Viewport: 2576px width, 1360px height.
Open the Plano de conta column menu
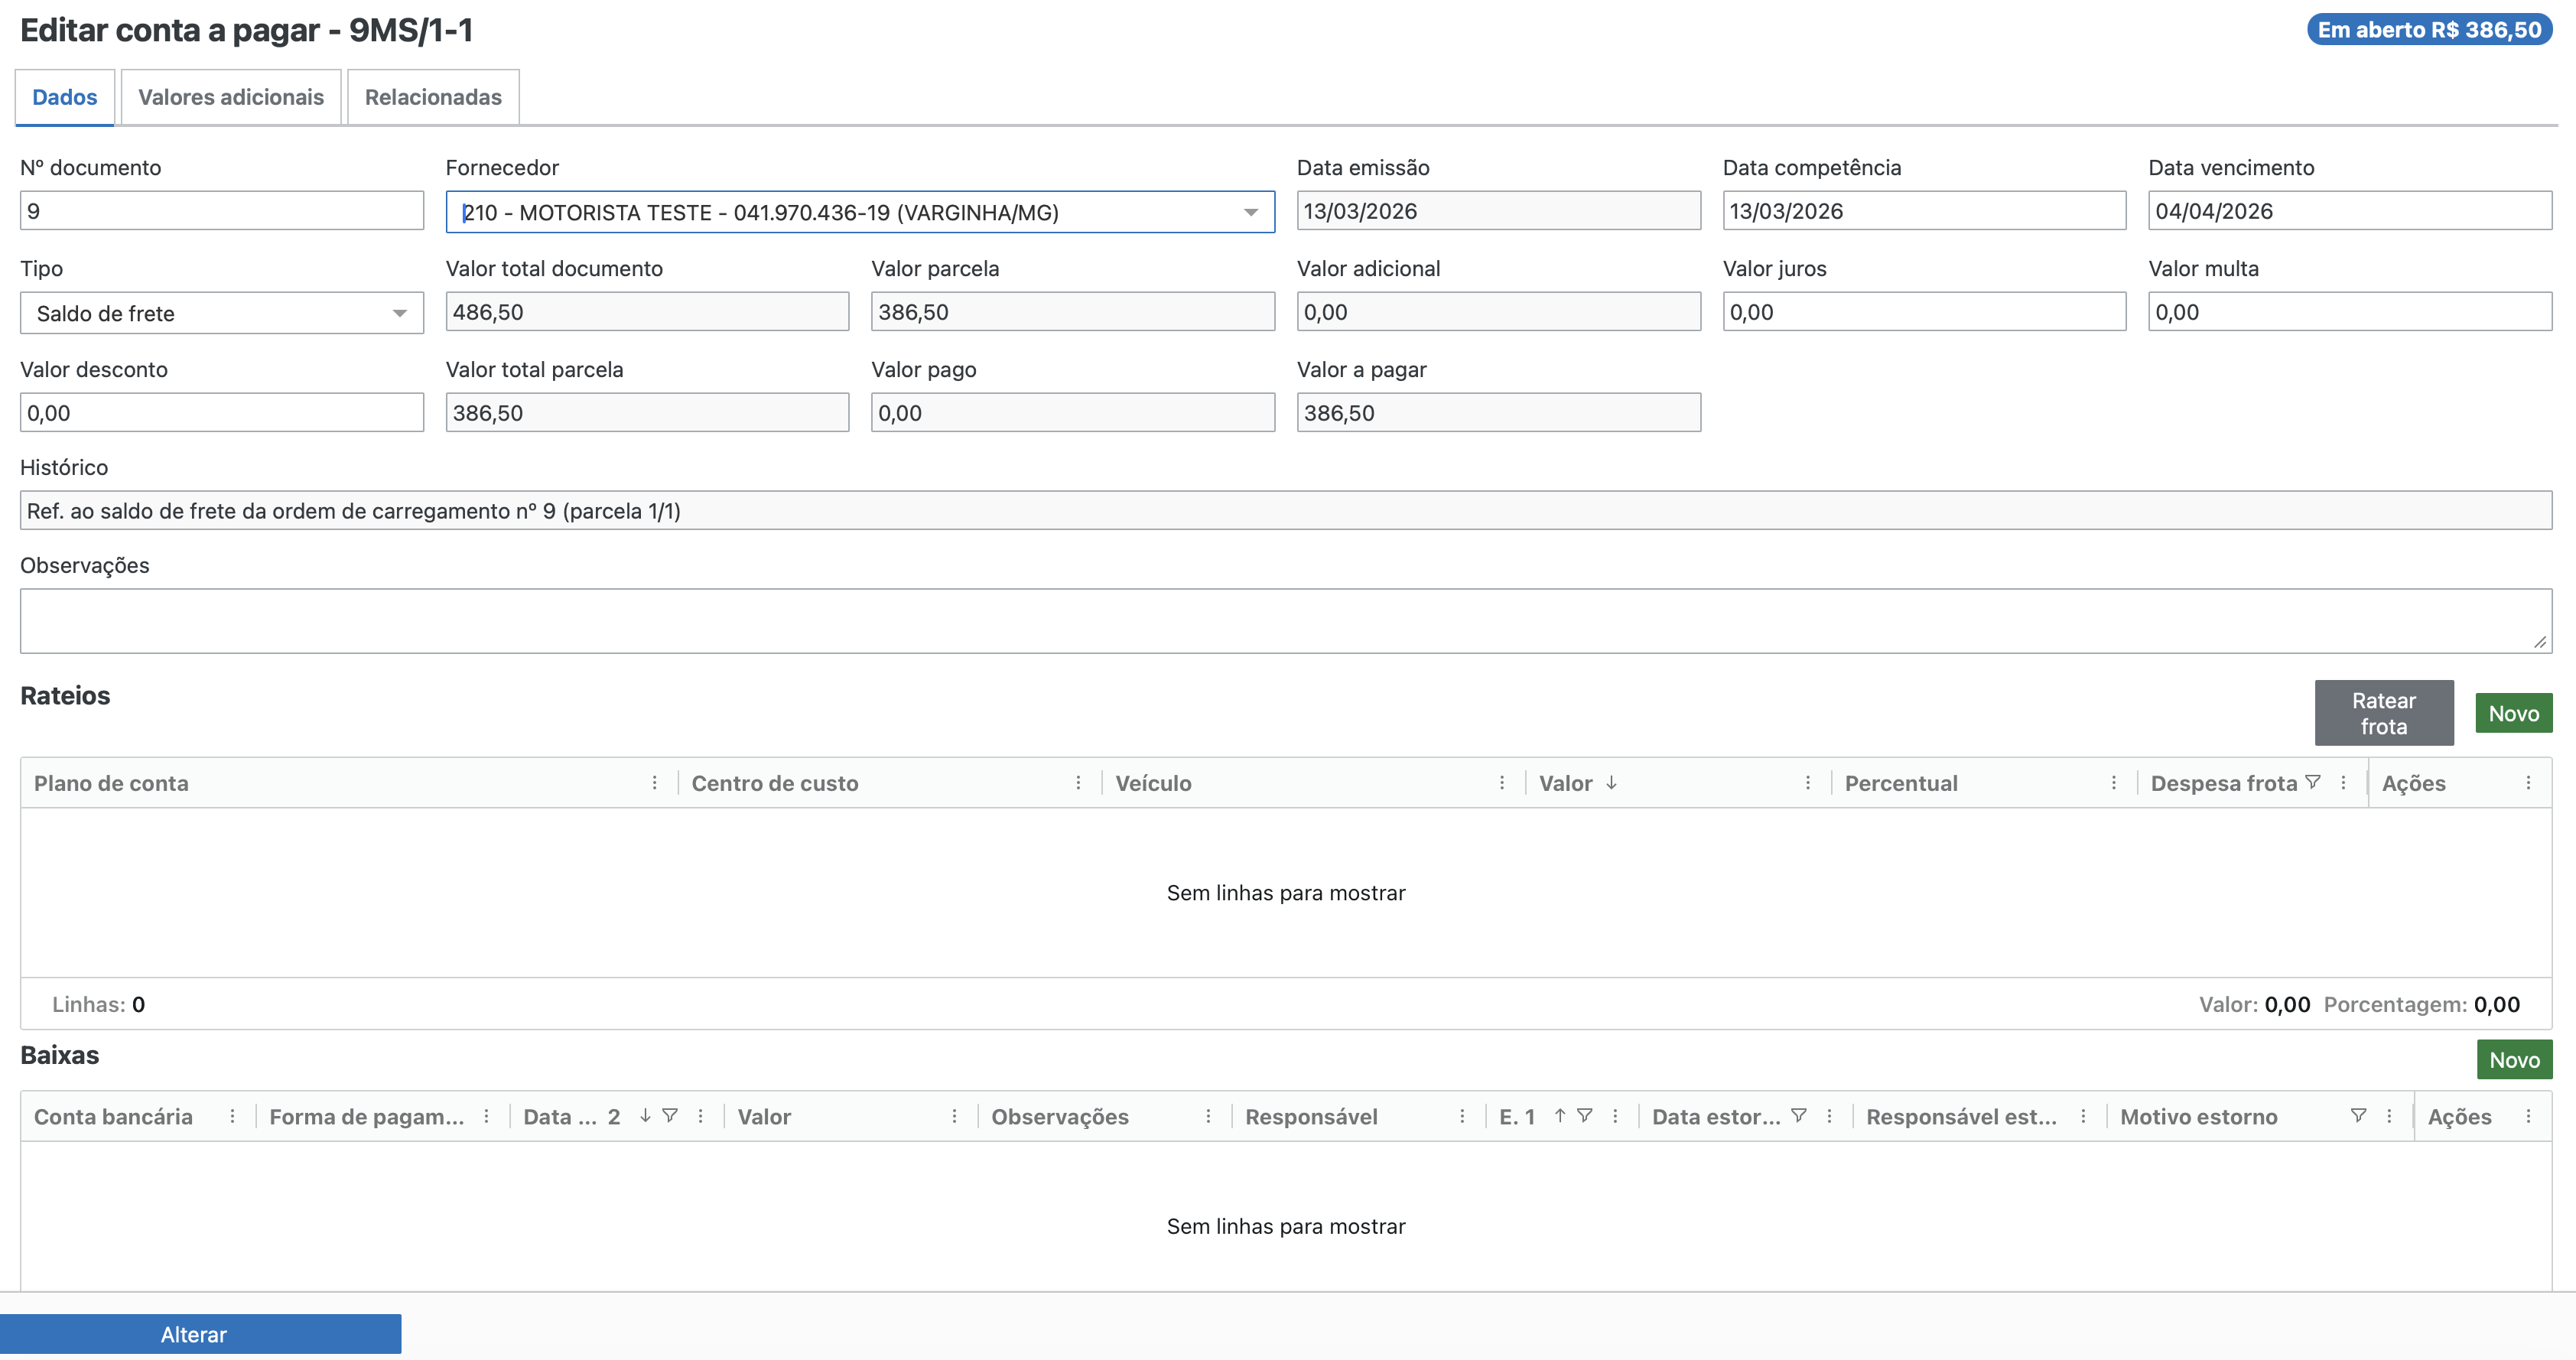pos(654,783)
